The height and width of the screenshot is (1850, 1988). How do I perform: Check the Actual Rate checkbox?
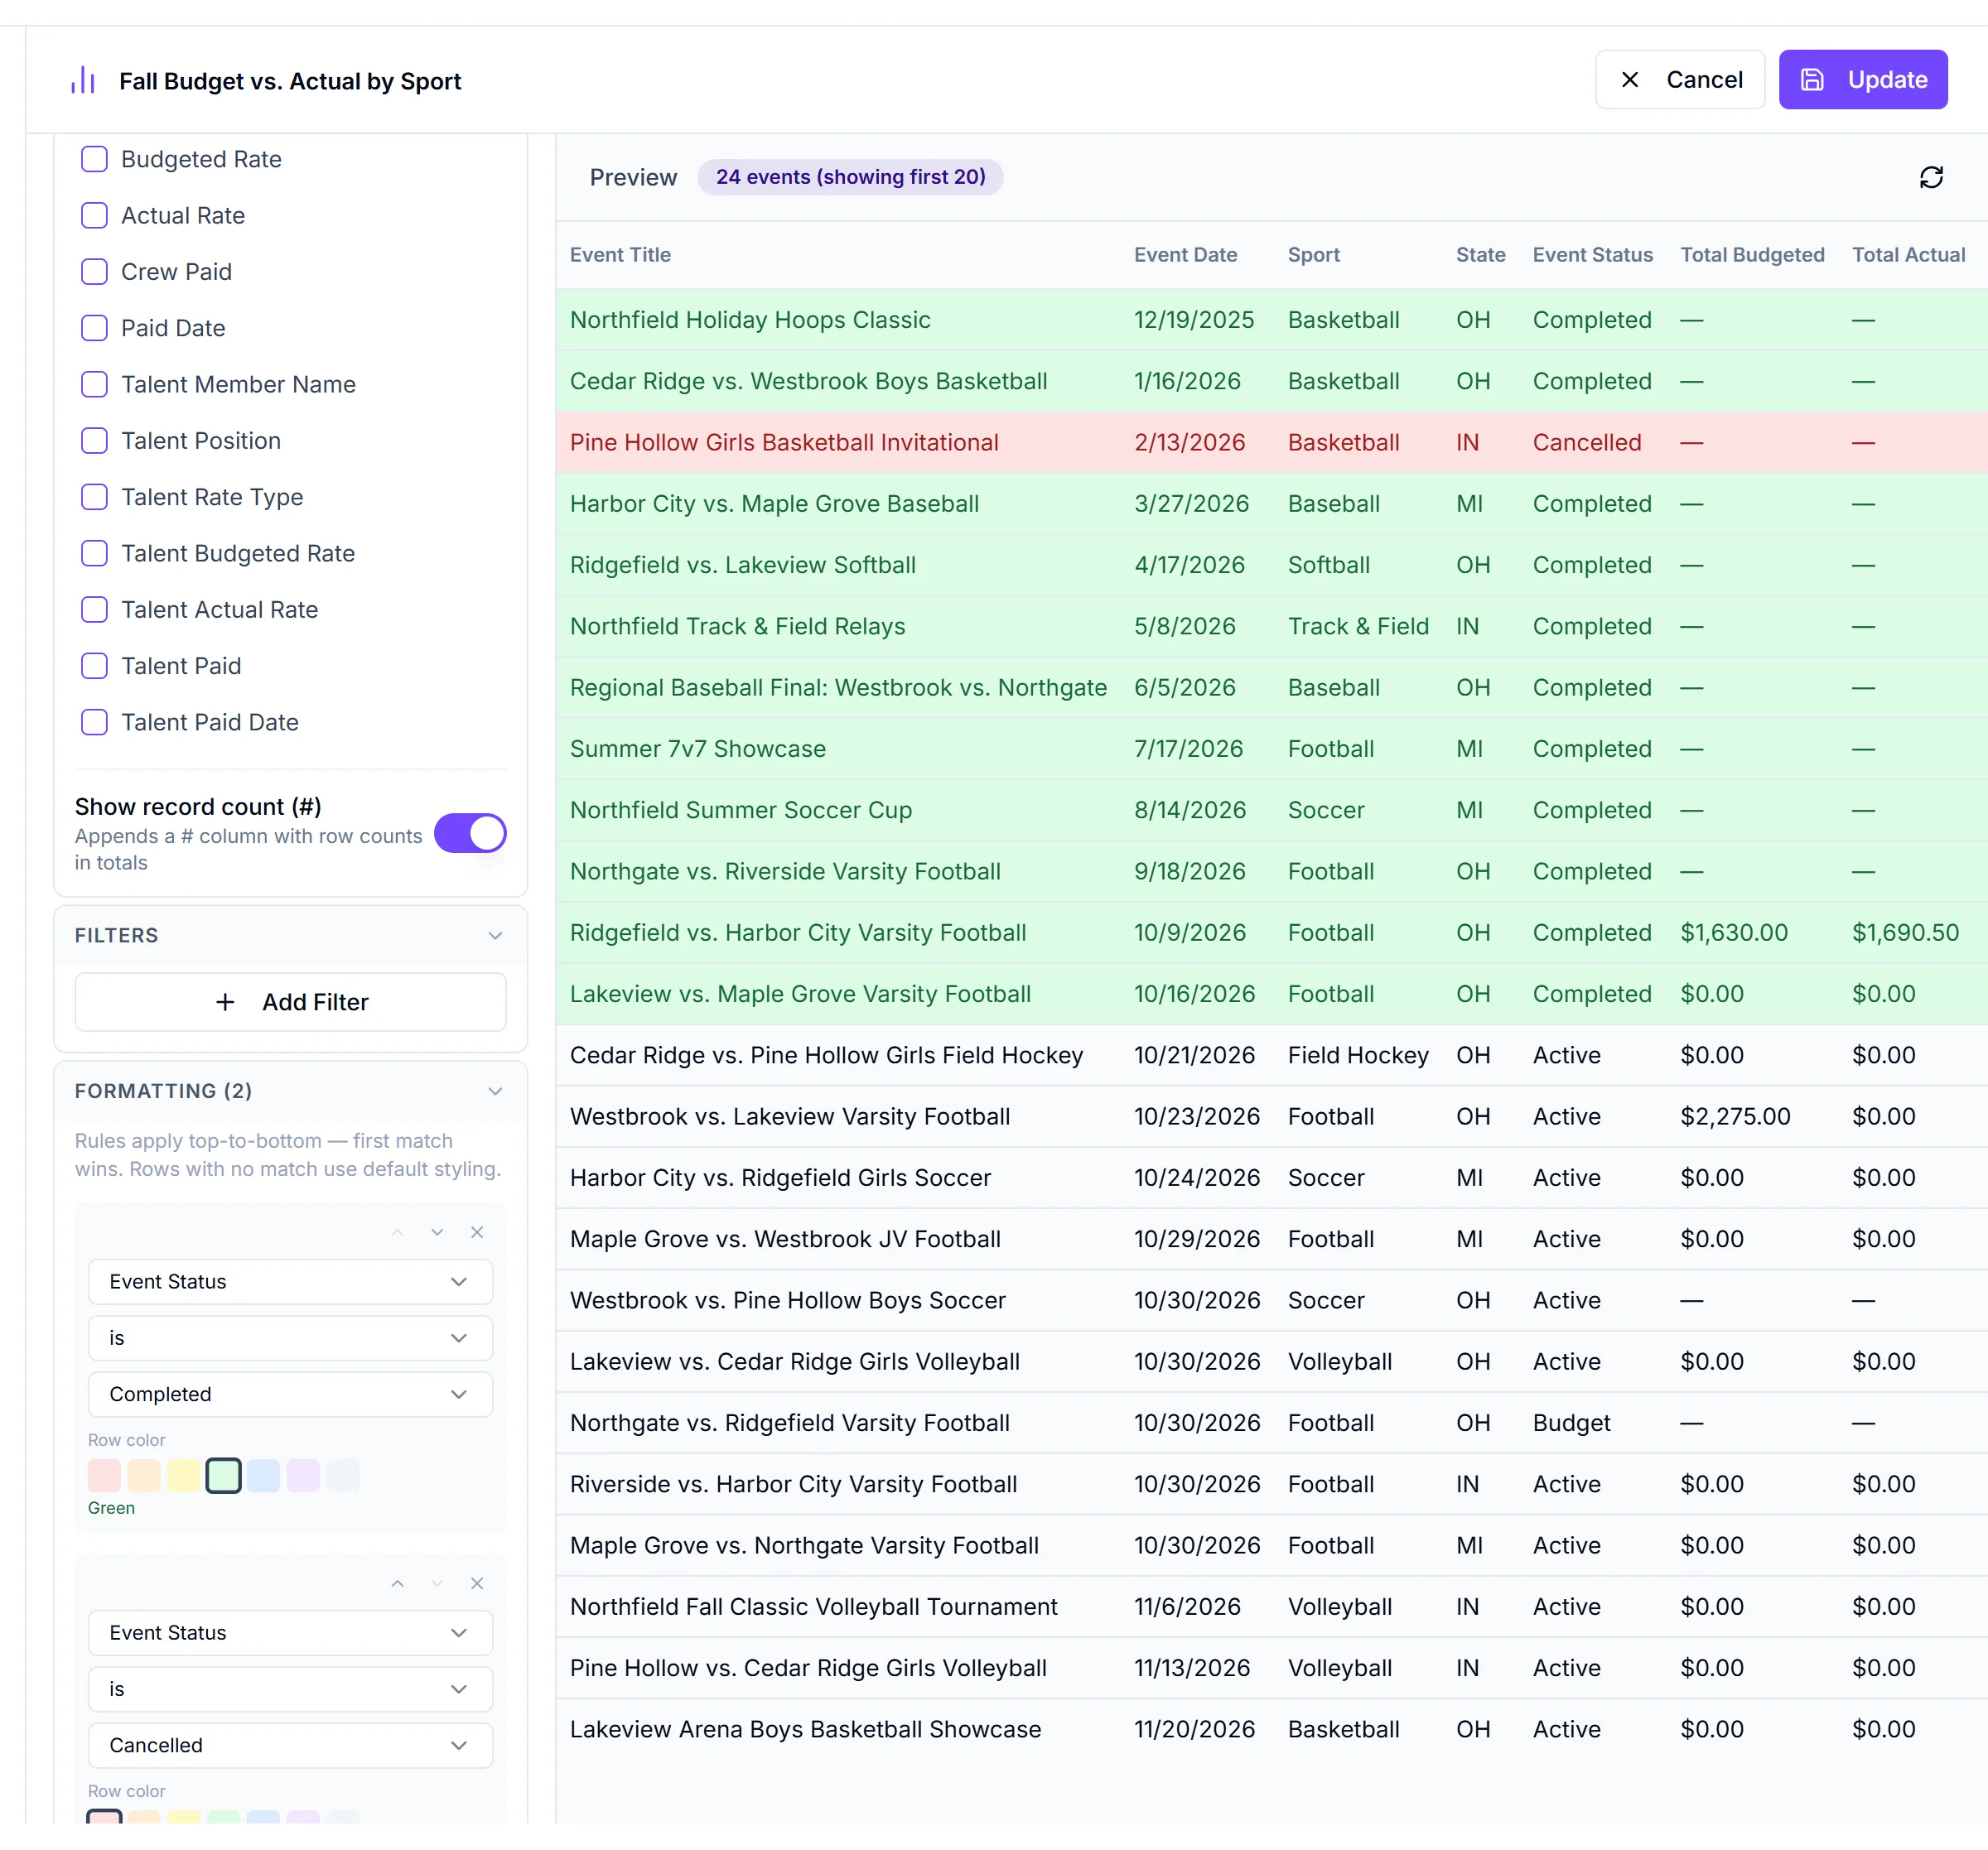[x=94, y=215]
